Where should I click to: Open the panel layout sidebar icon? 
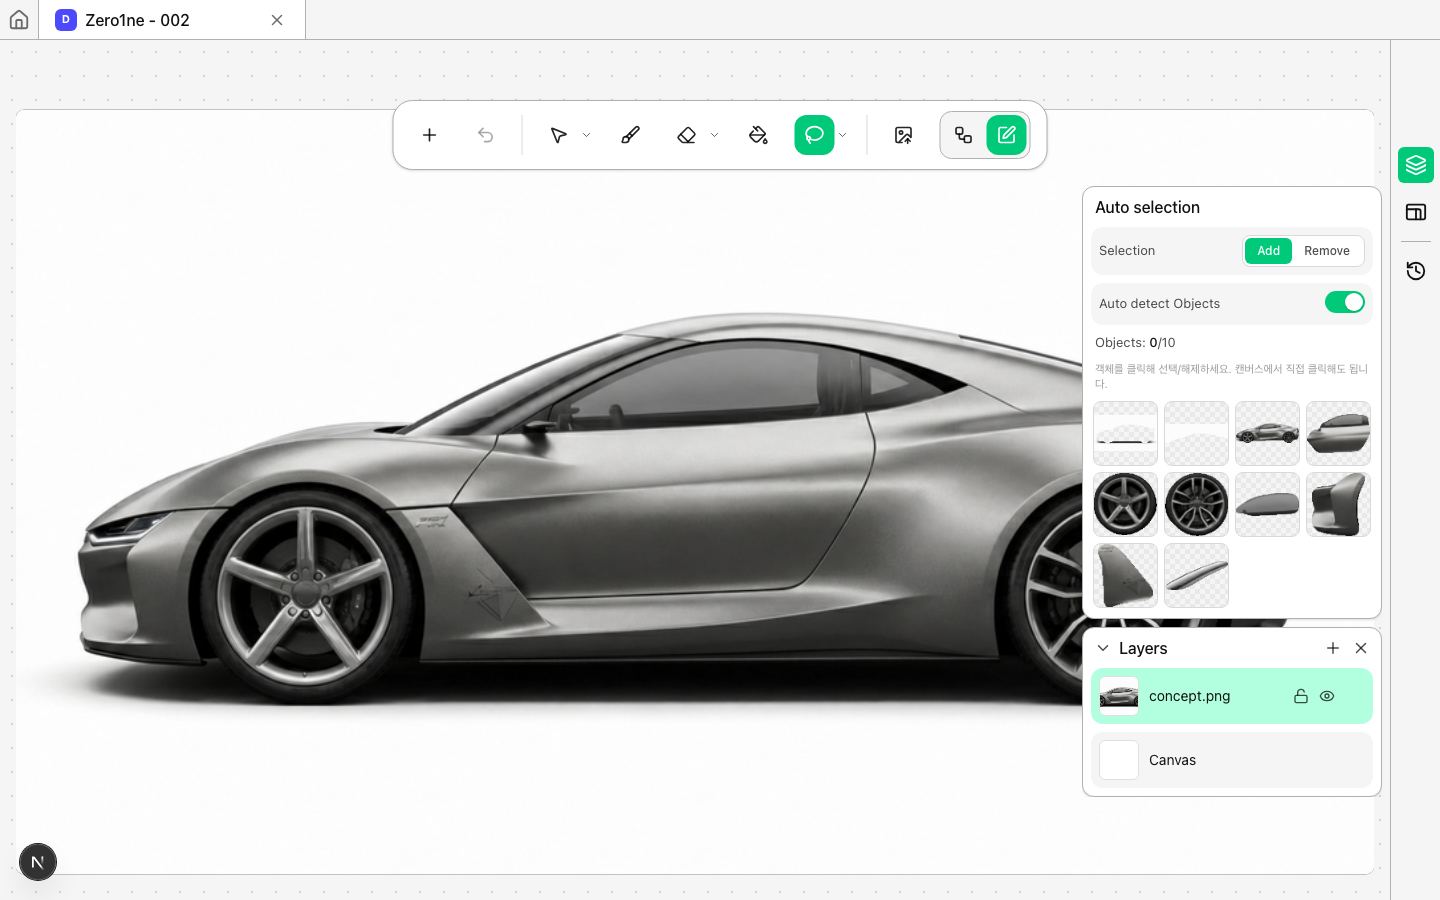coord(1416,212)
